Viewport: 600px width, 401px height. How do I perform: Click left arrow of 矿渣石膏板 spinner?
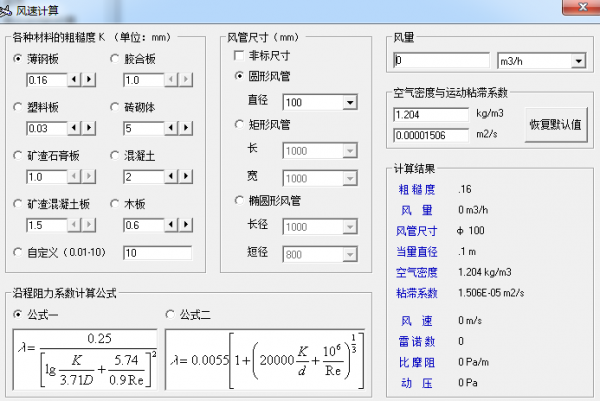click(74, 176)
